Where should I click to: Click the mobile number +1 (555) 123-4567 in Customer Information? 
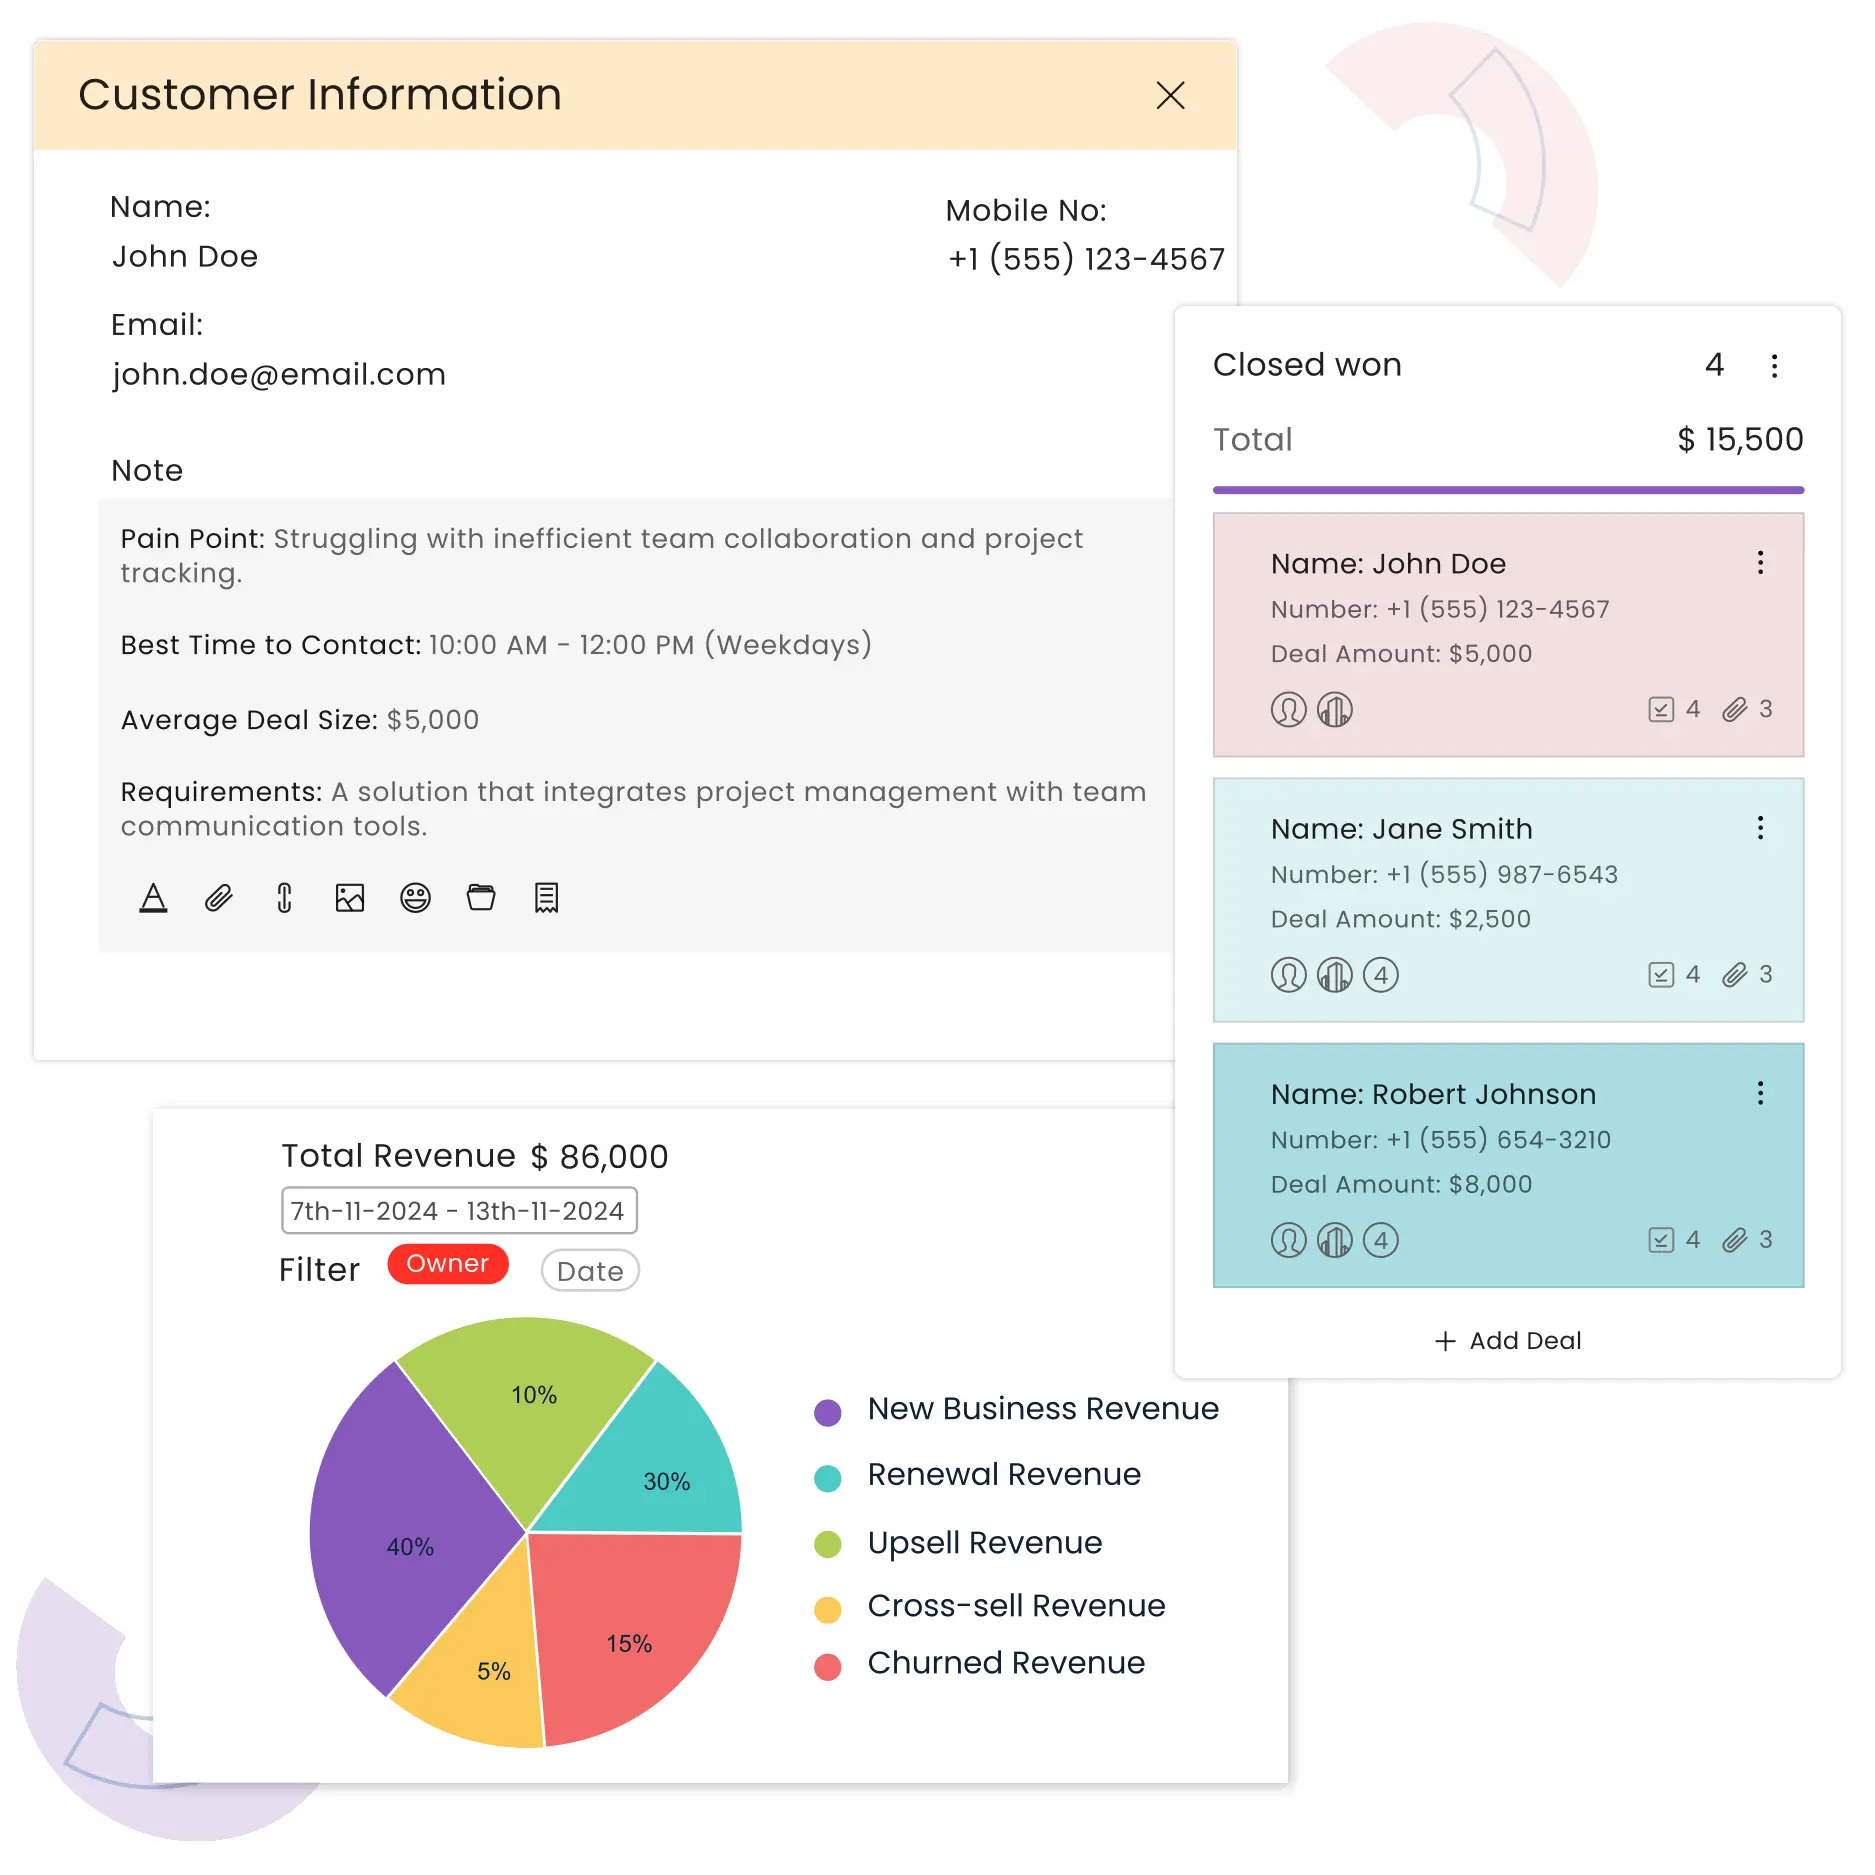point(1086,259)
